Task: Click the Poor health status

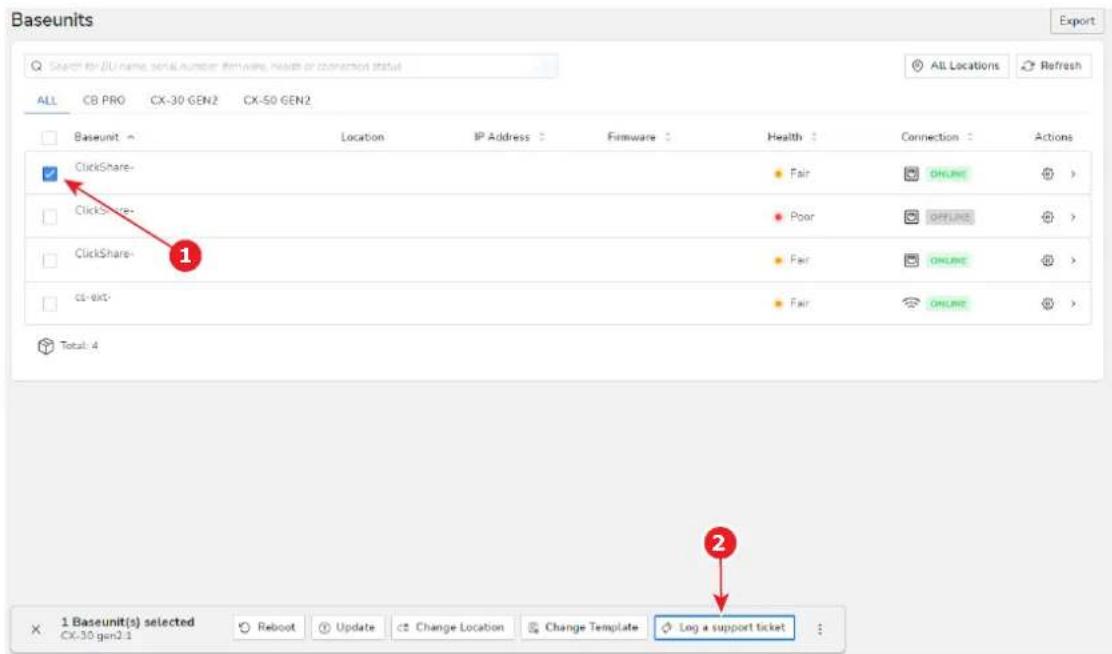Action: (794, 217)
